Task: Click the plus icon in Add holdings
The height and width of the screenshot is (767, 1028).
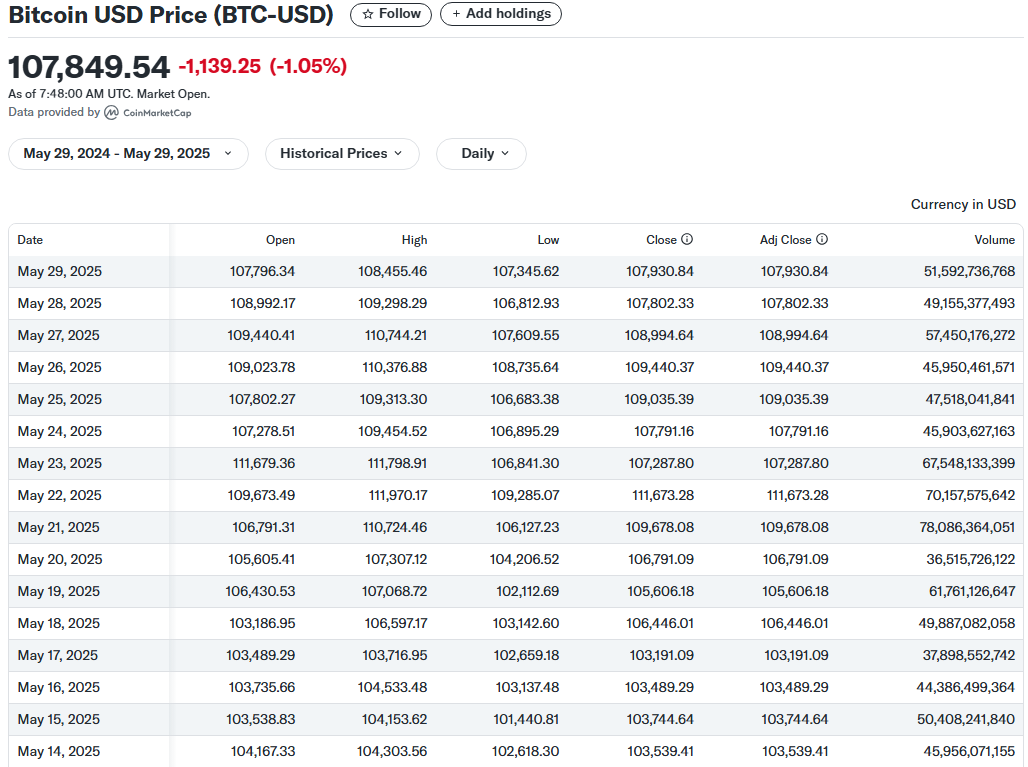Action: [x=458, y=14]
